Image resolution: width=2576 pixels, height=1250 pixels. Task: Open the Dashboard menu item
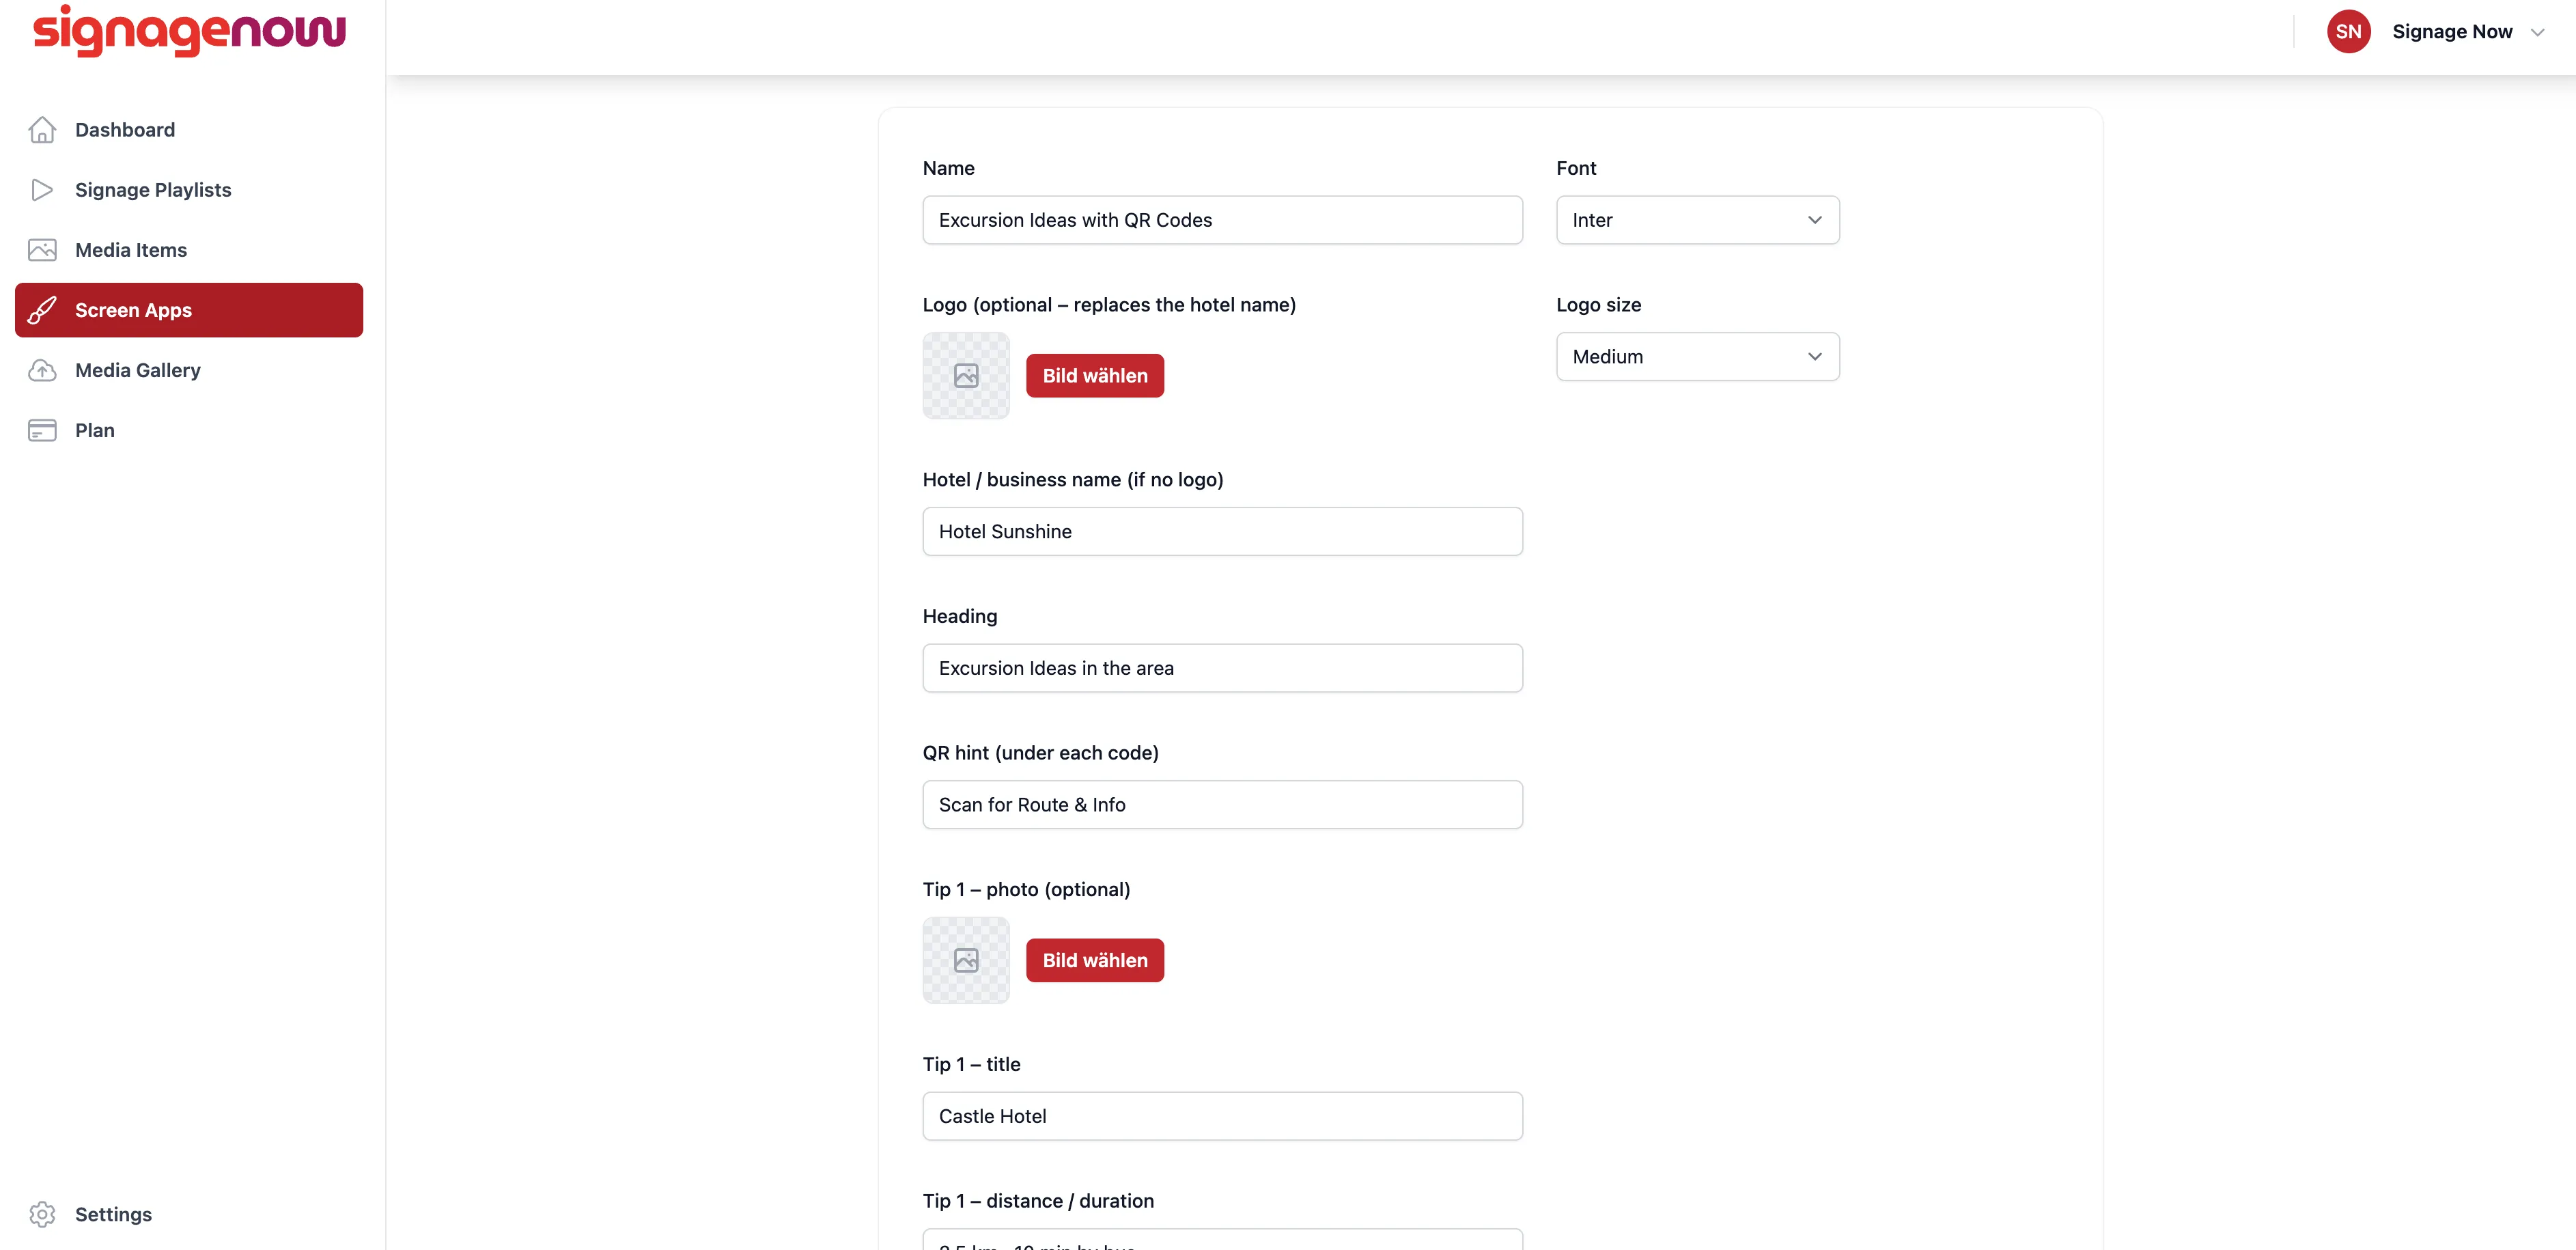(x=189, y=130)
